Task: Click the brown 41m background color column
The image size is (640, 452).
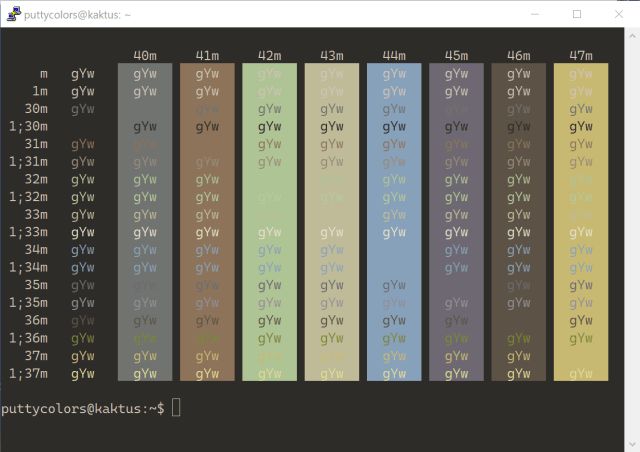Action: 207,222
